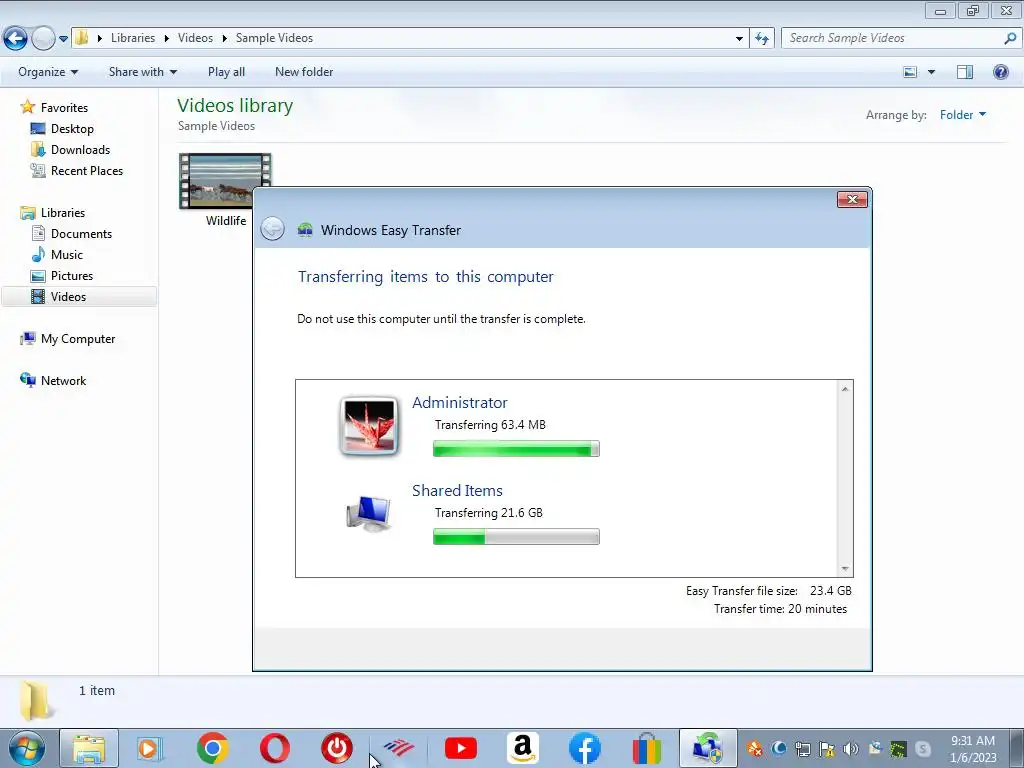Viewport: 1024px width, 768px height.
Task: Toggle the preview pane icon
Action: pos(965,72)
